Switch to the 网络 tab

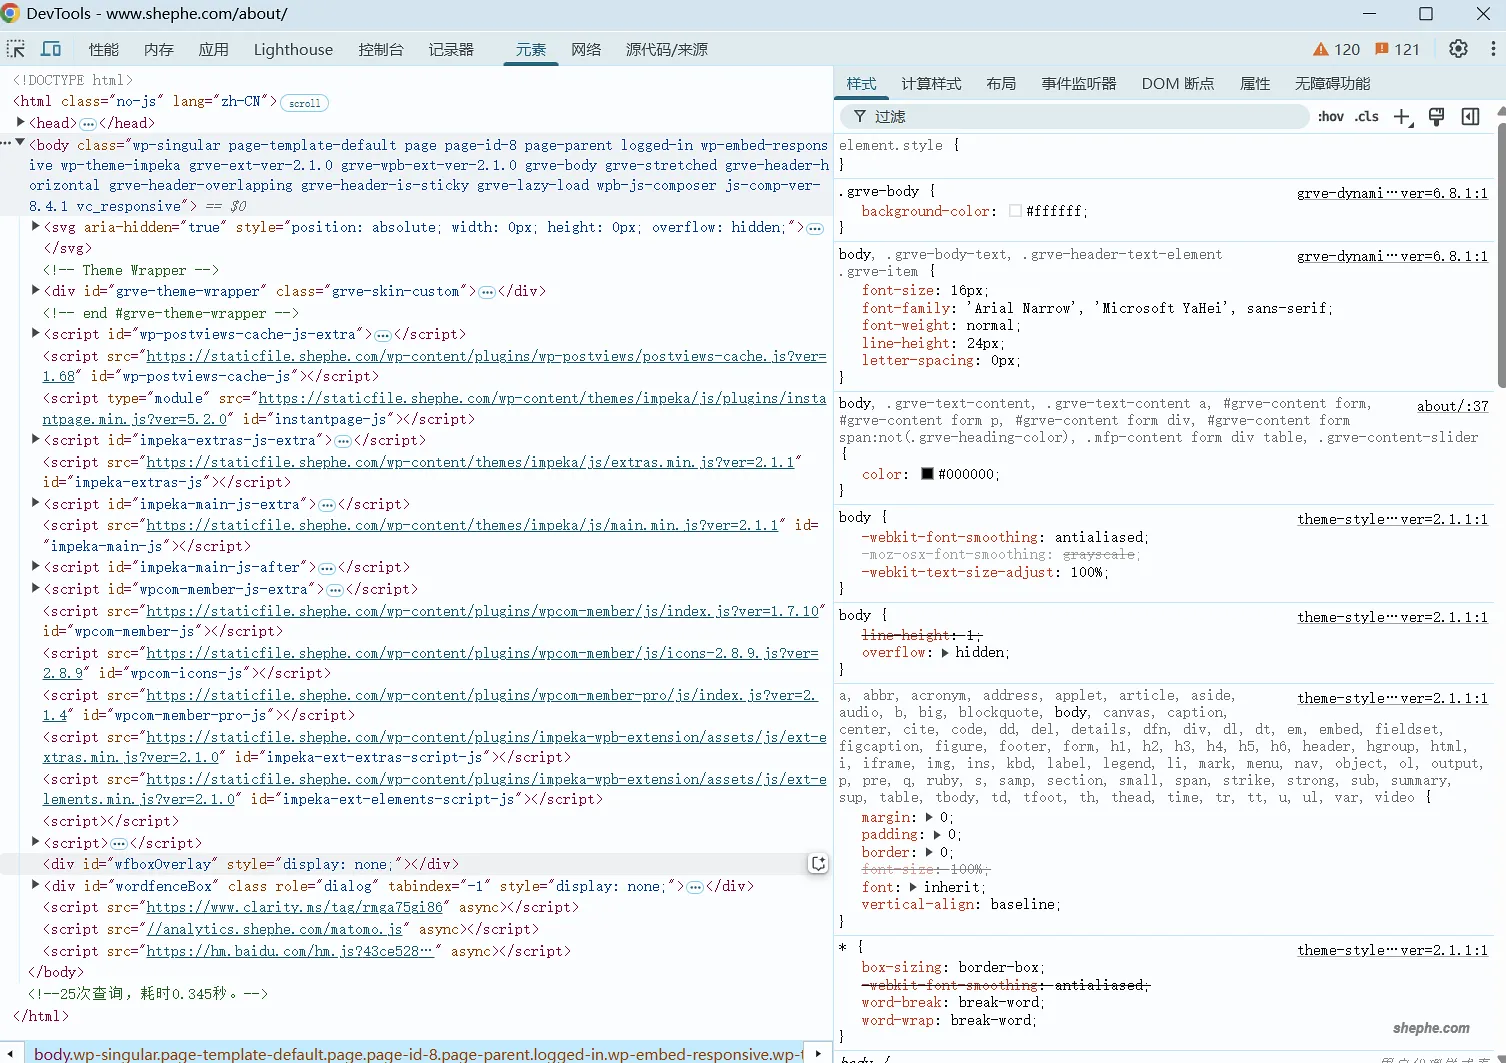click(x=586, y=49)
